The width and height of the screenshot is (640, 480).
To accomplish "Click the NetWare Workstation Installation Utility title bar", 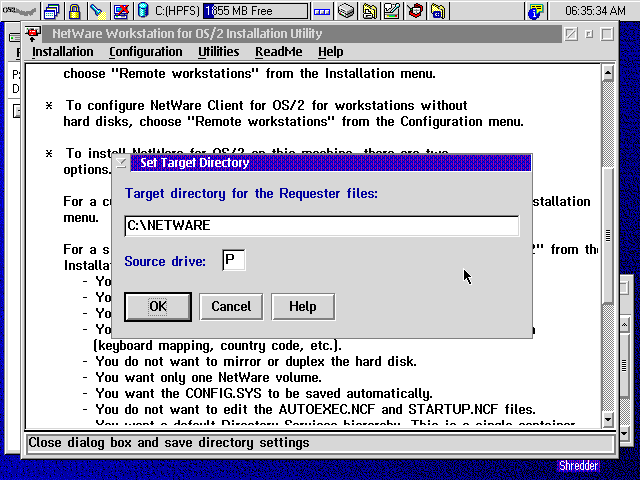I will coord(302,33).
